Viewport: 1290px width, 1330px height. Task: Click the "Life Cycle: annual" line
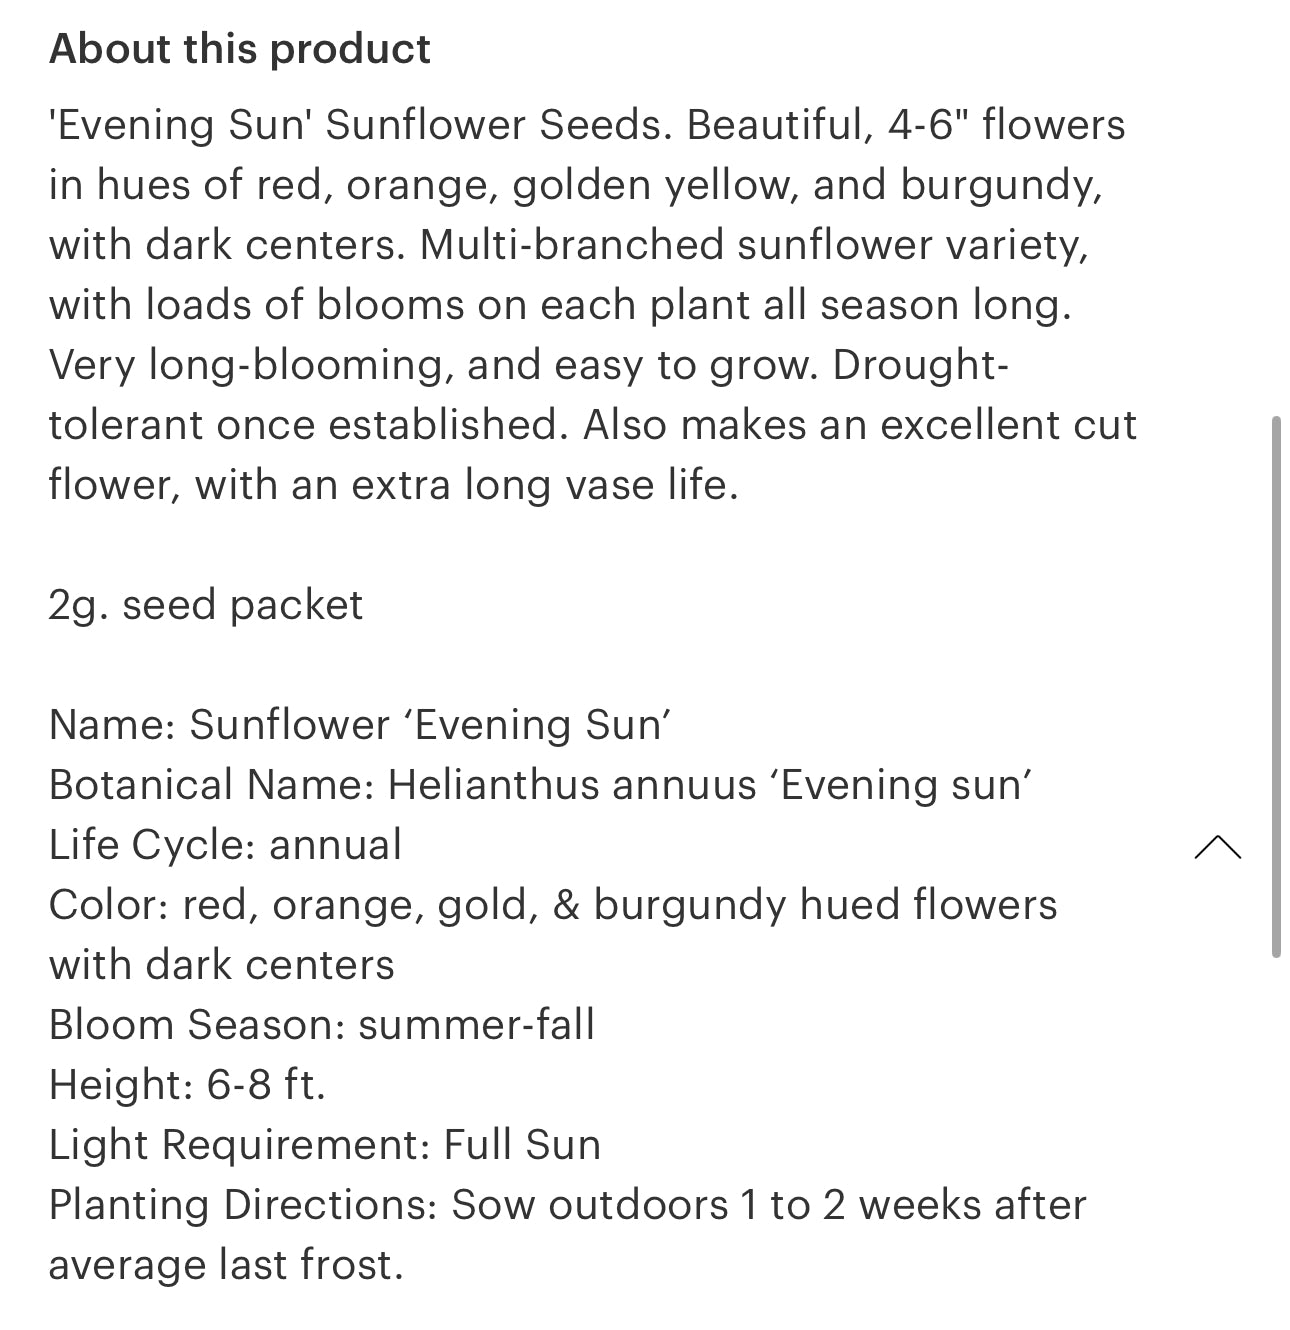pos(225,845)
